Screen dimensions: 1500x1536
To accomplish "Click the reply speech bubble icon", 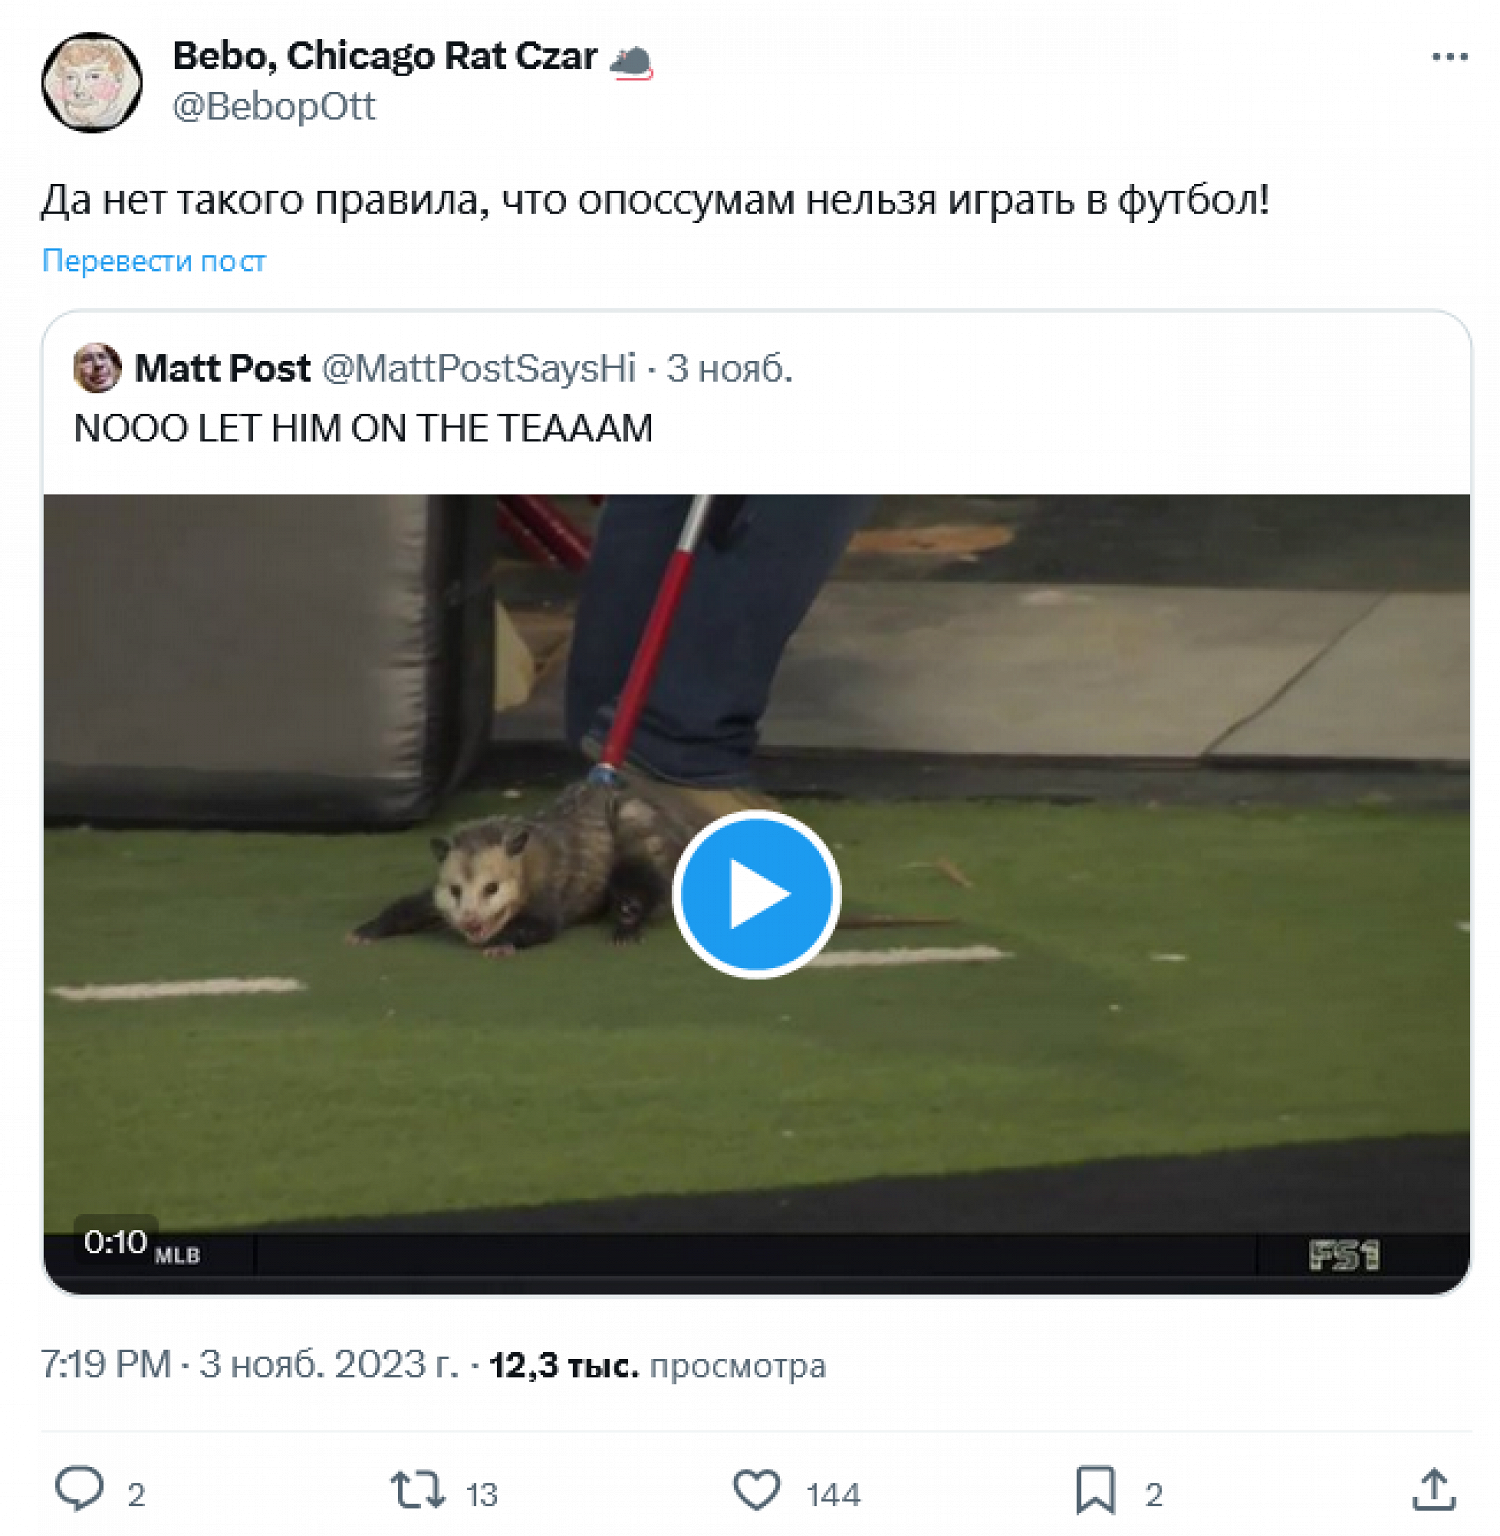I will [x=79, y=1489].
